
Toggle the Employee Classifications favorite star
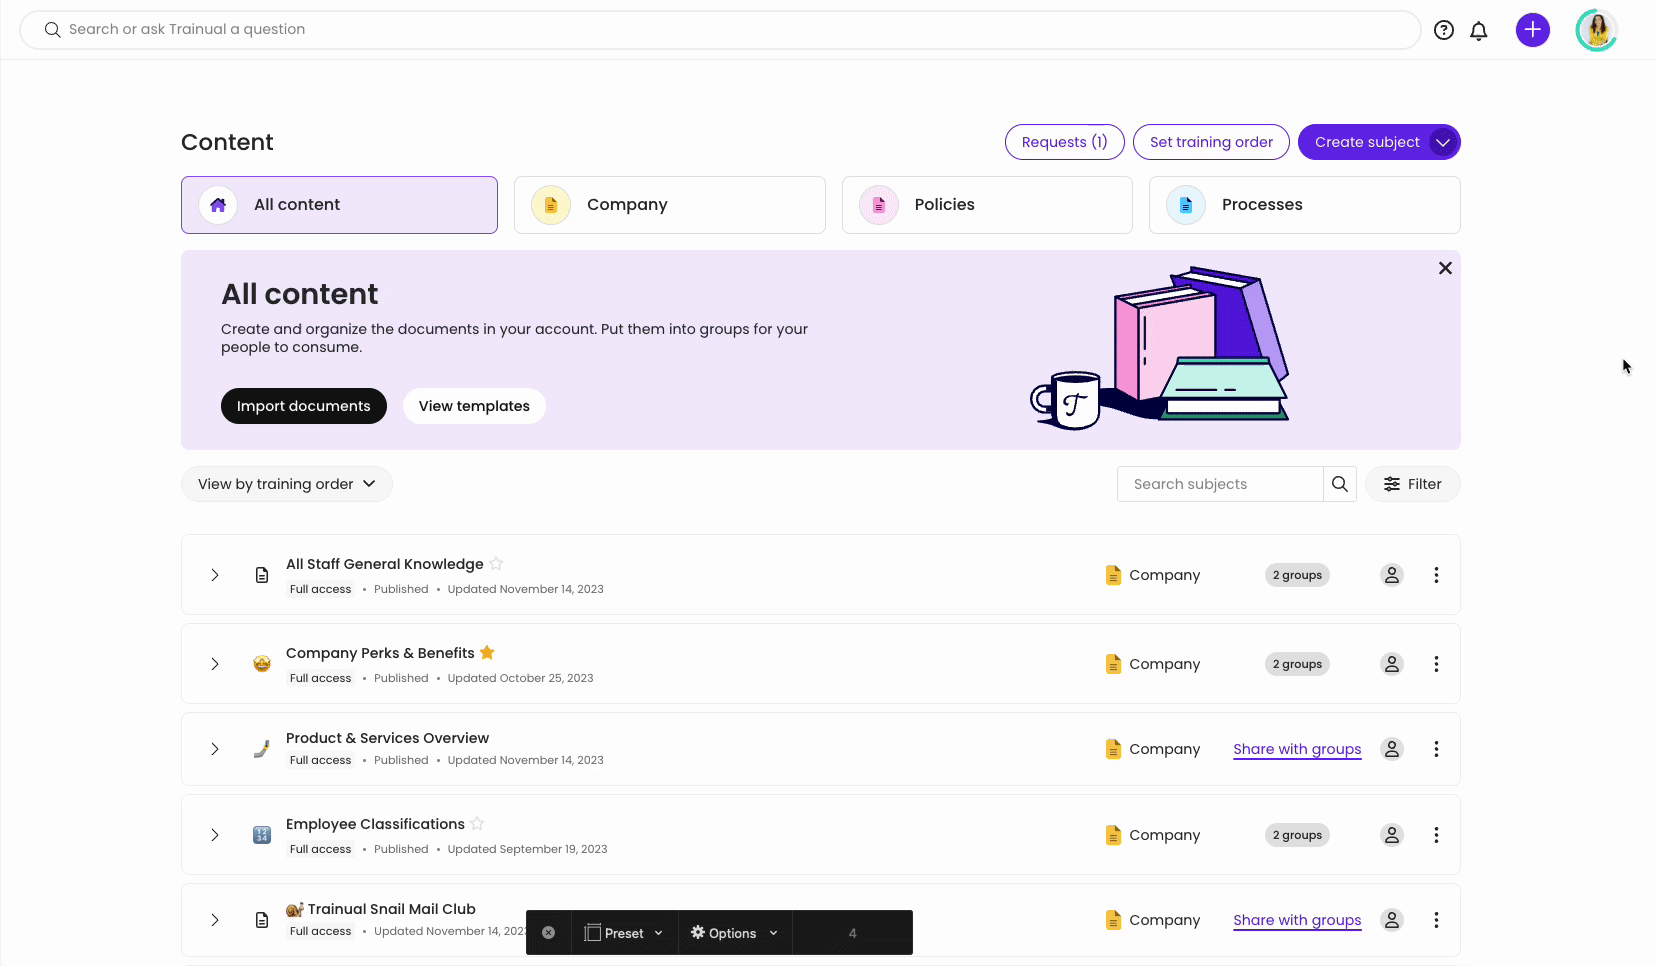point(477,823)
